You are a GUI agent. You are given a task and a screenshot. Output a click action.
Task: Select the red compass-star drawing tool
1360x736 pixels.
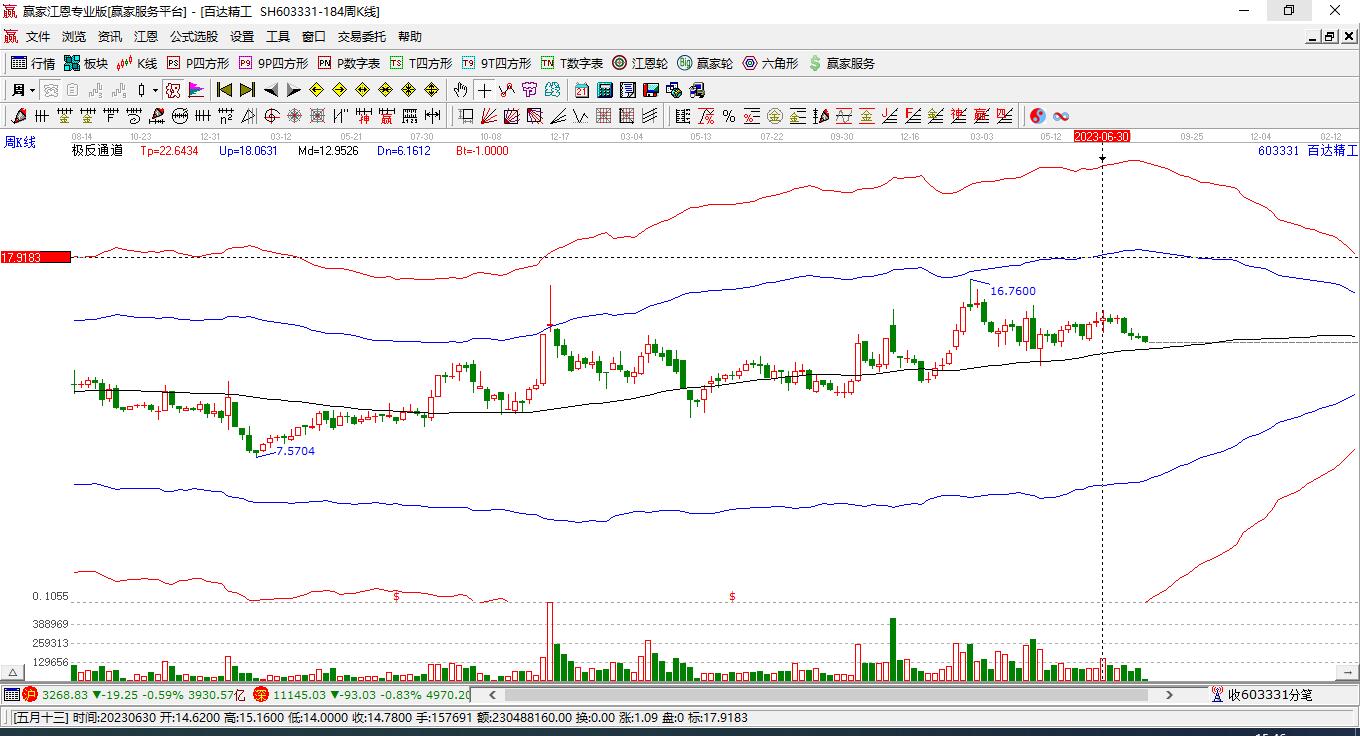271,116
